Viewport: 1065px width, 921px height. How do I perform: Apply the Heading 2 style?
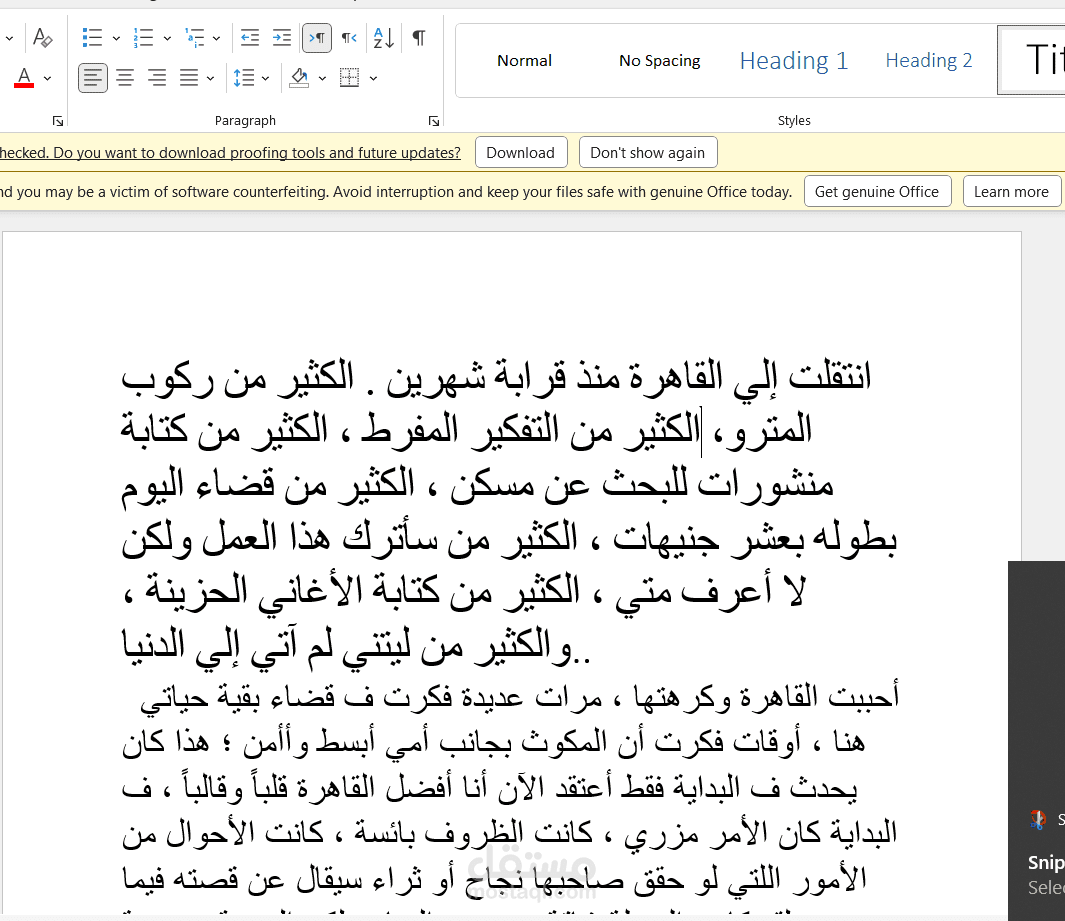pos(928,60)
